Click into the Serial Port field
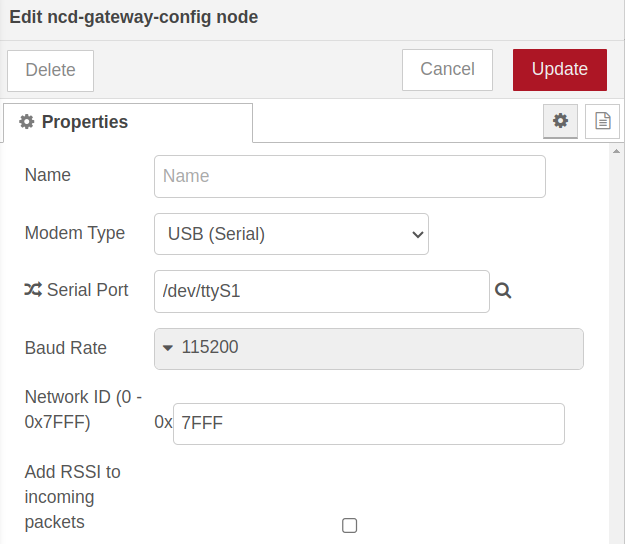The image size is (625, 544). (321, 291)
